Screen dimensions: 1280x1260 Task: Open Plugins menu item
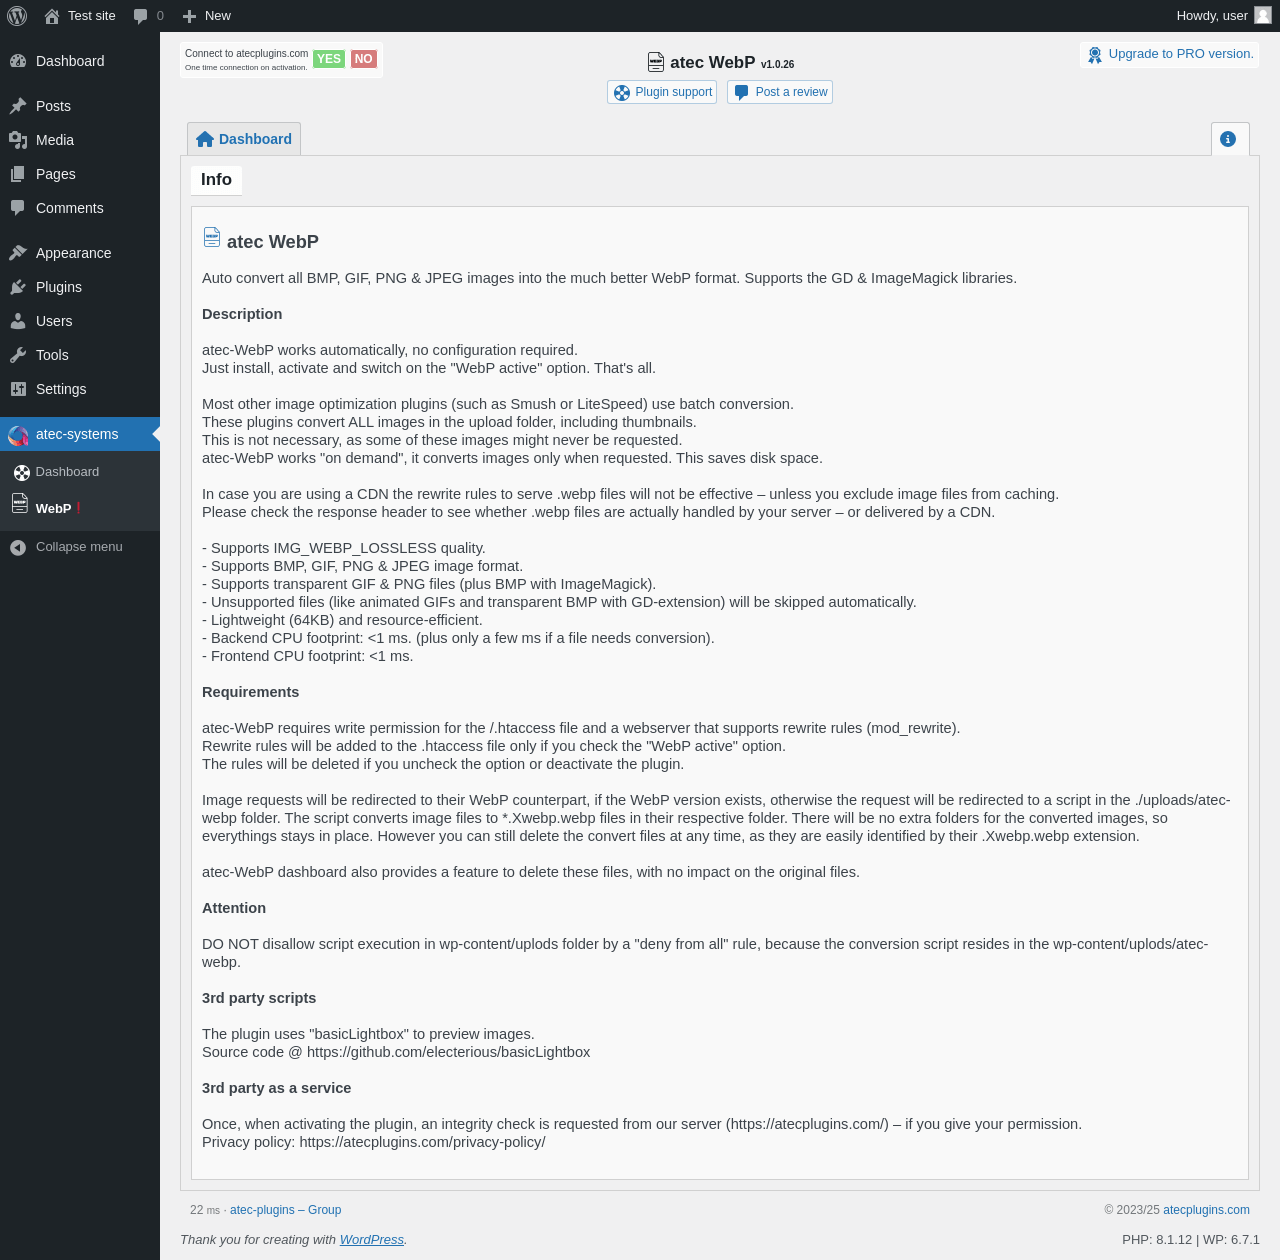tap(80, 287)
